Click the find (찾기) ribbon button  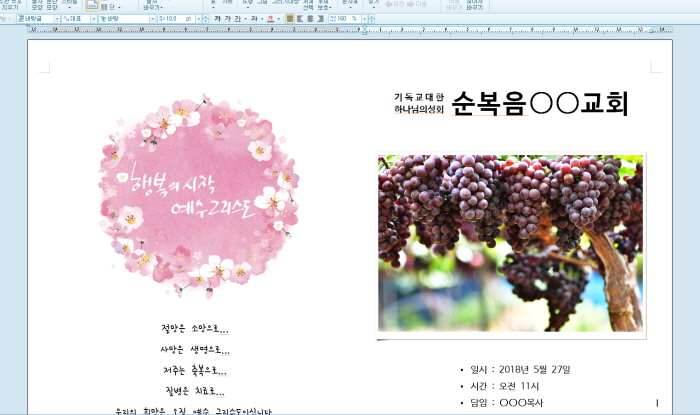click(373, 5)
